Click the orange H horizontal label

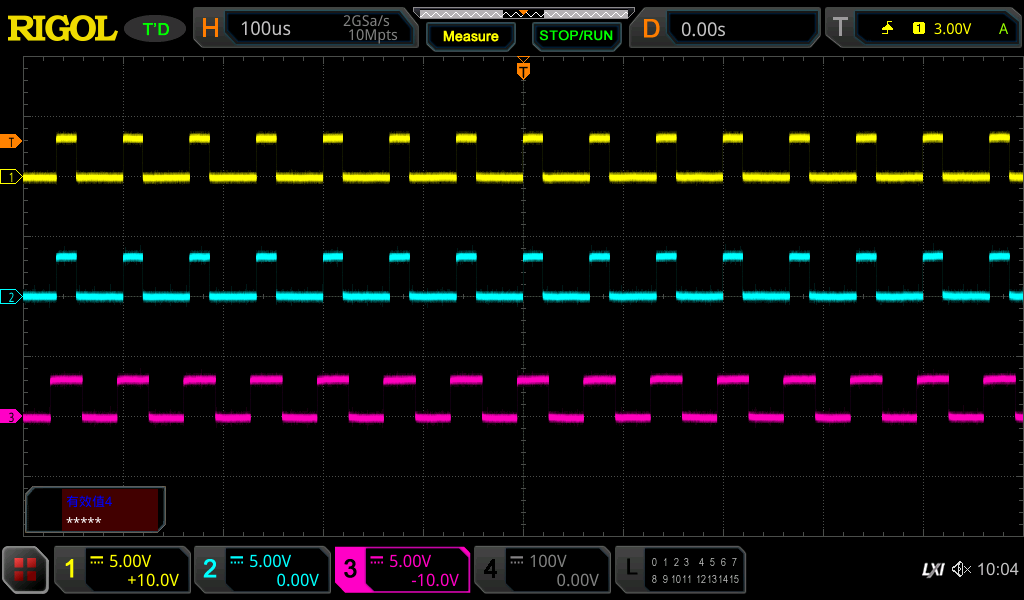[x=210, y=28]
